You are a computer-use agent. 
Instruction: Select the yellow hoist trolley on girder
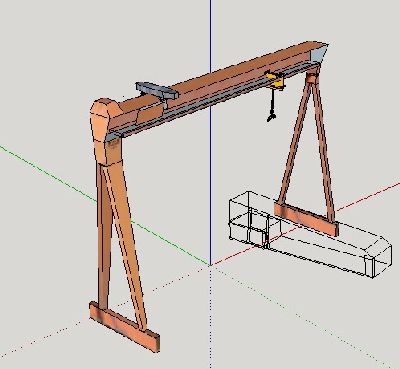coord(276,80)
